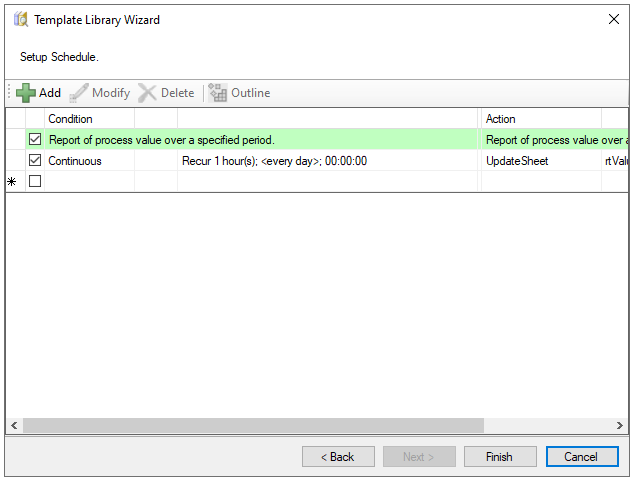The width and height of the screenshot is (636, 482).
Task: Click the scroll left arrow
Action: [x=14, y=425]
